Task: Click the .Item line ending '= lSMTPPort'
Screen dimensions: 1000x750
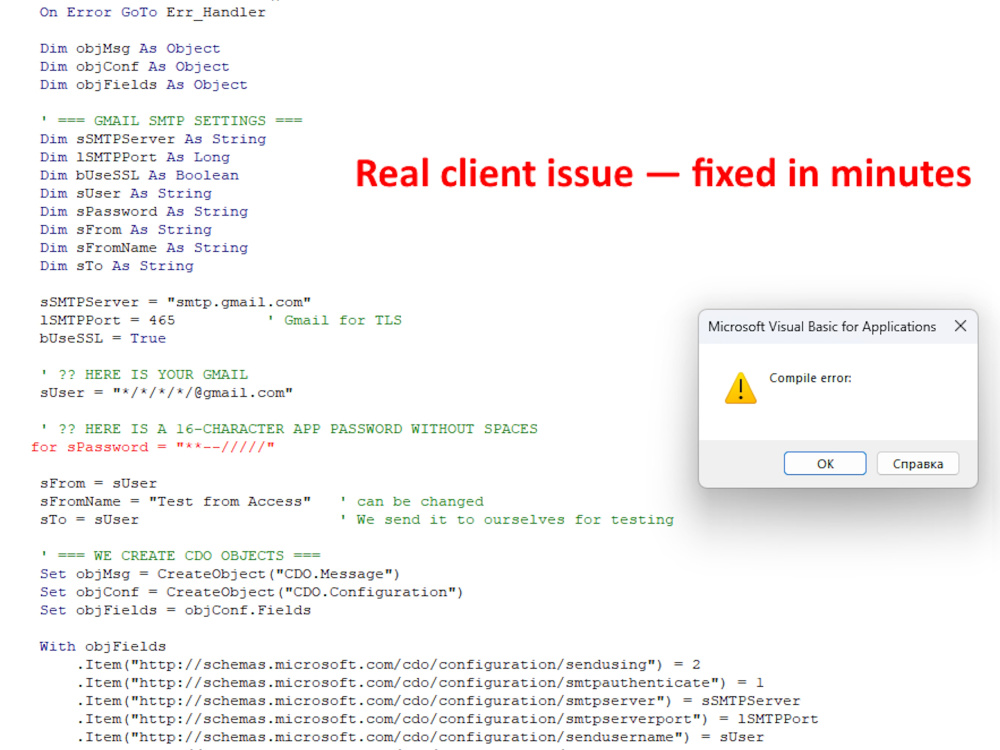Action: [x=447, y=719]
